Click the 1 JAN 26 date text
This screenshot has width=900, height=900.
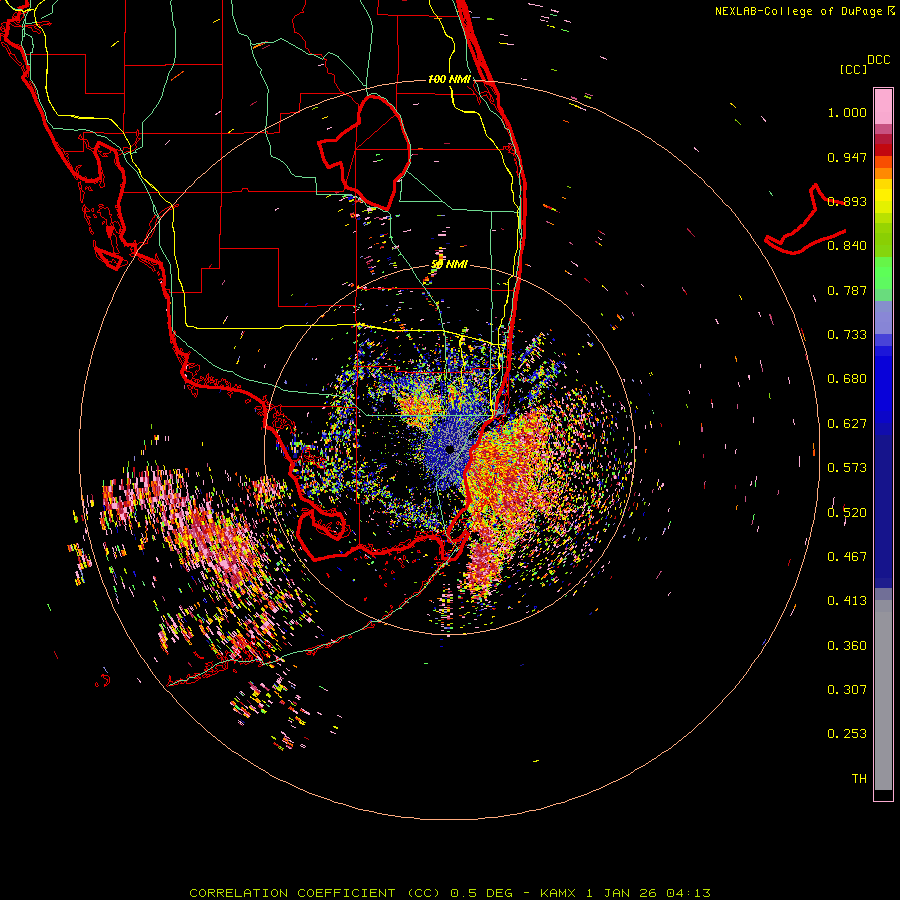coord(620,893)
